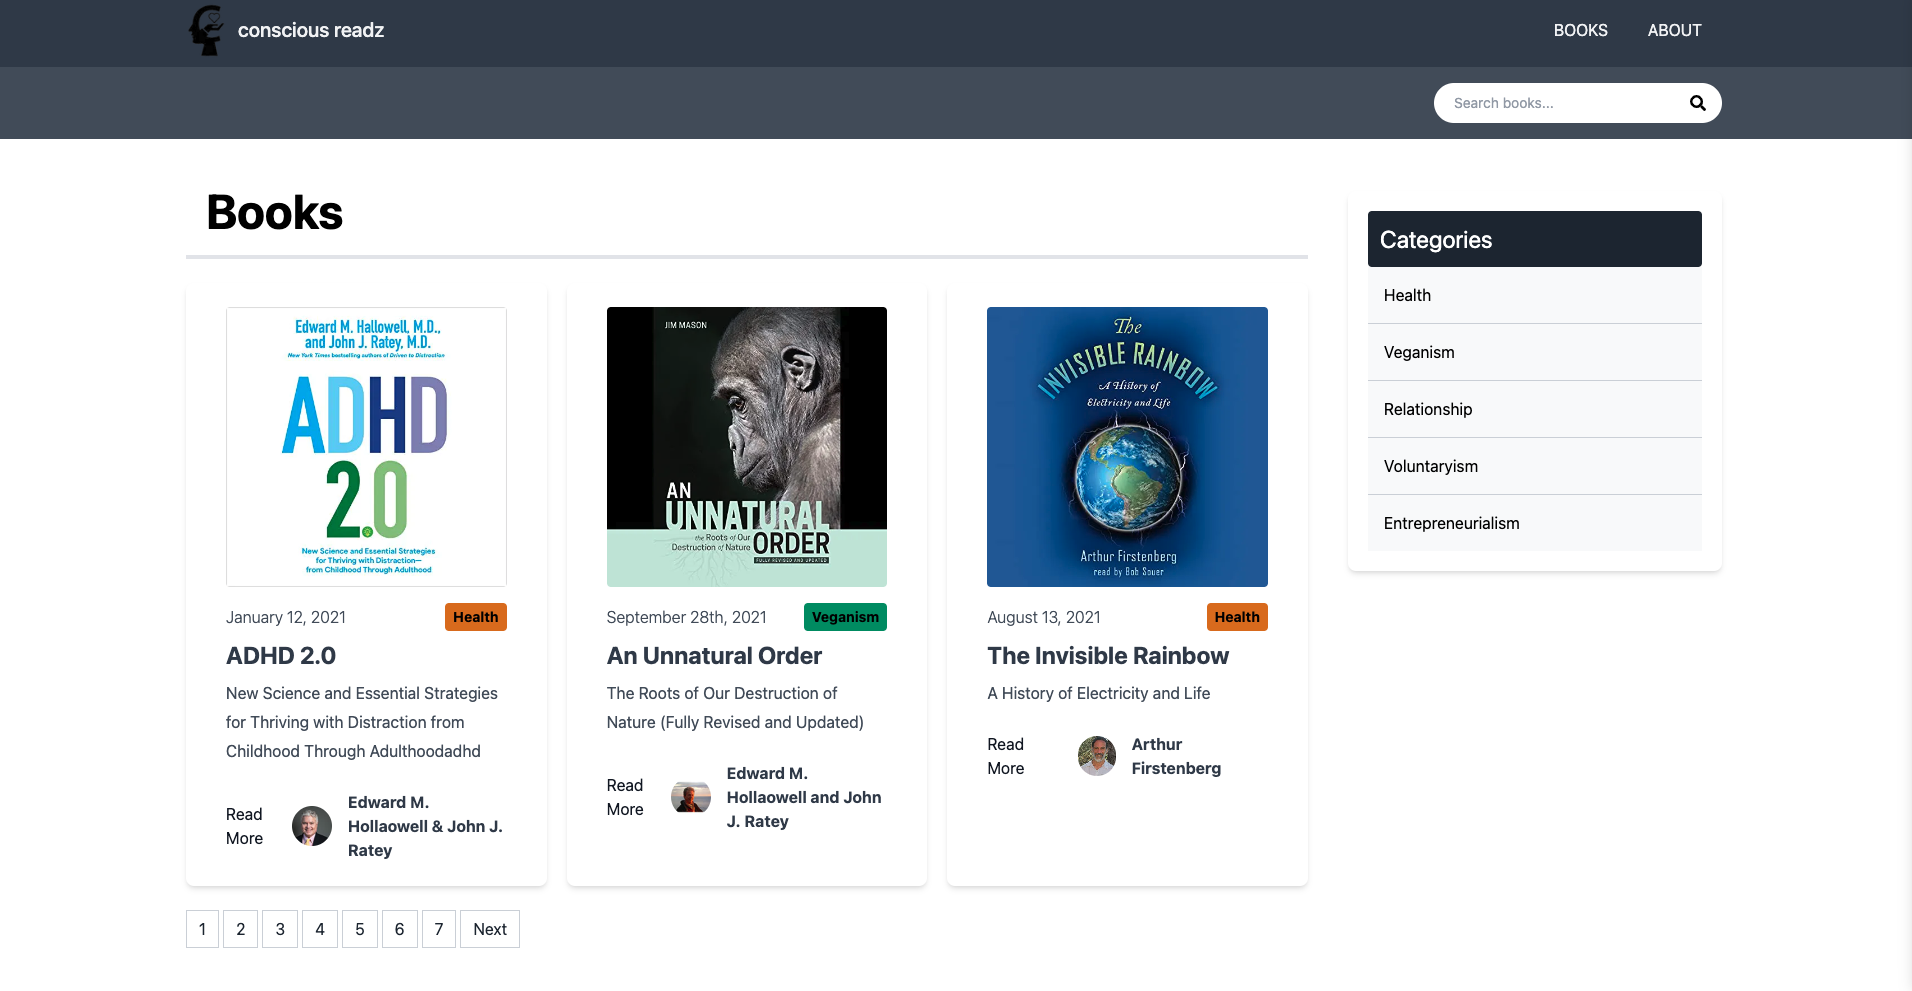Go to page 3 of the book list
The width and height of the screenshot is (1912, 991).
(x=280, y=929)
